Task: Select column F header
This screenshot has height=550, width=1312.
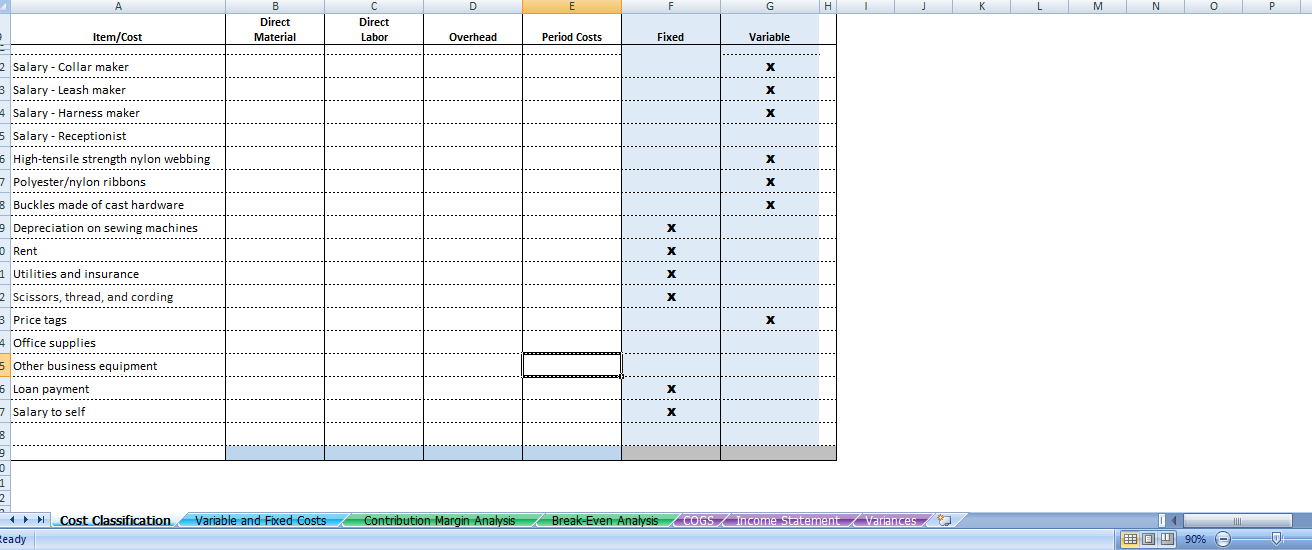Action: point(671,6)
